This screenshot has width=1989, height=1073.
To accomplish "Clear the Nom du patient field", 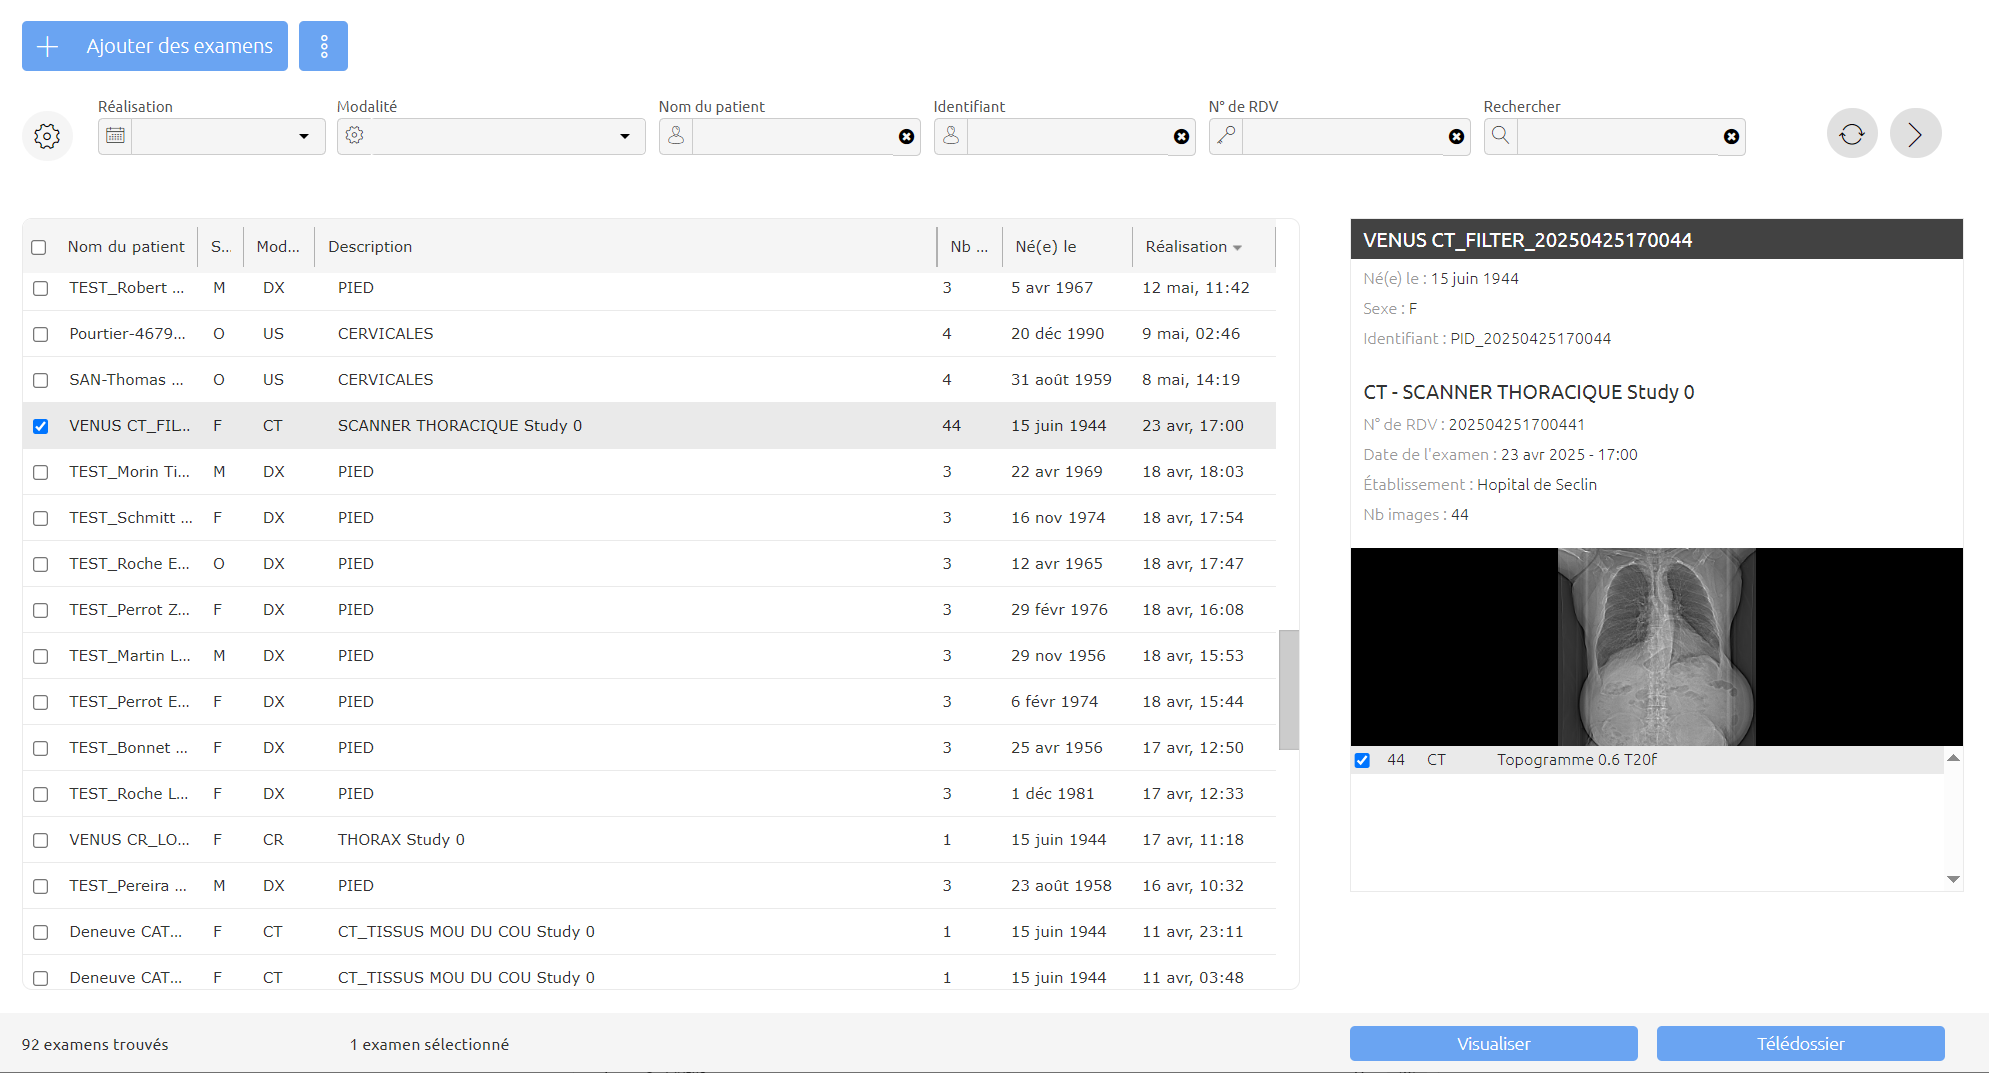I will 906,137.
